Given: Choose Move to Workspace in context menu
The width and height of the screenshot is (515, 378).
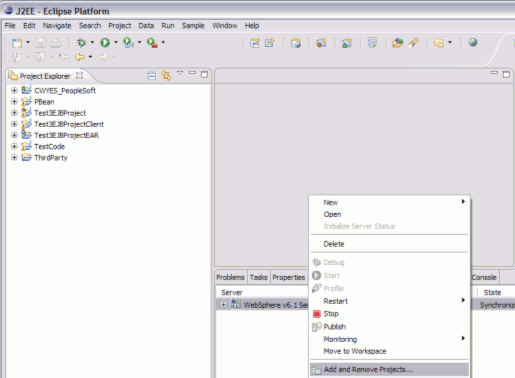Looking at the screenshot, I should tap(390, 351).
